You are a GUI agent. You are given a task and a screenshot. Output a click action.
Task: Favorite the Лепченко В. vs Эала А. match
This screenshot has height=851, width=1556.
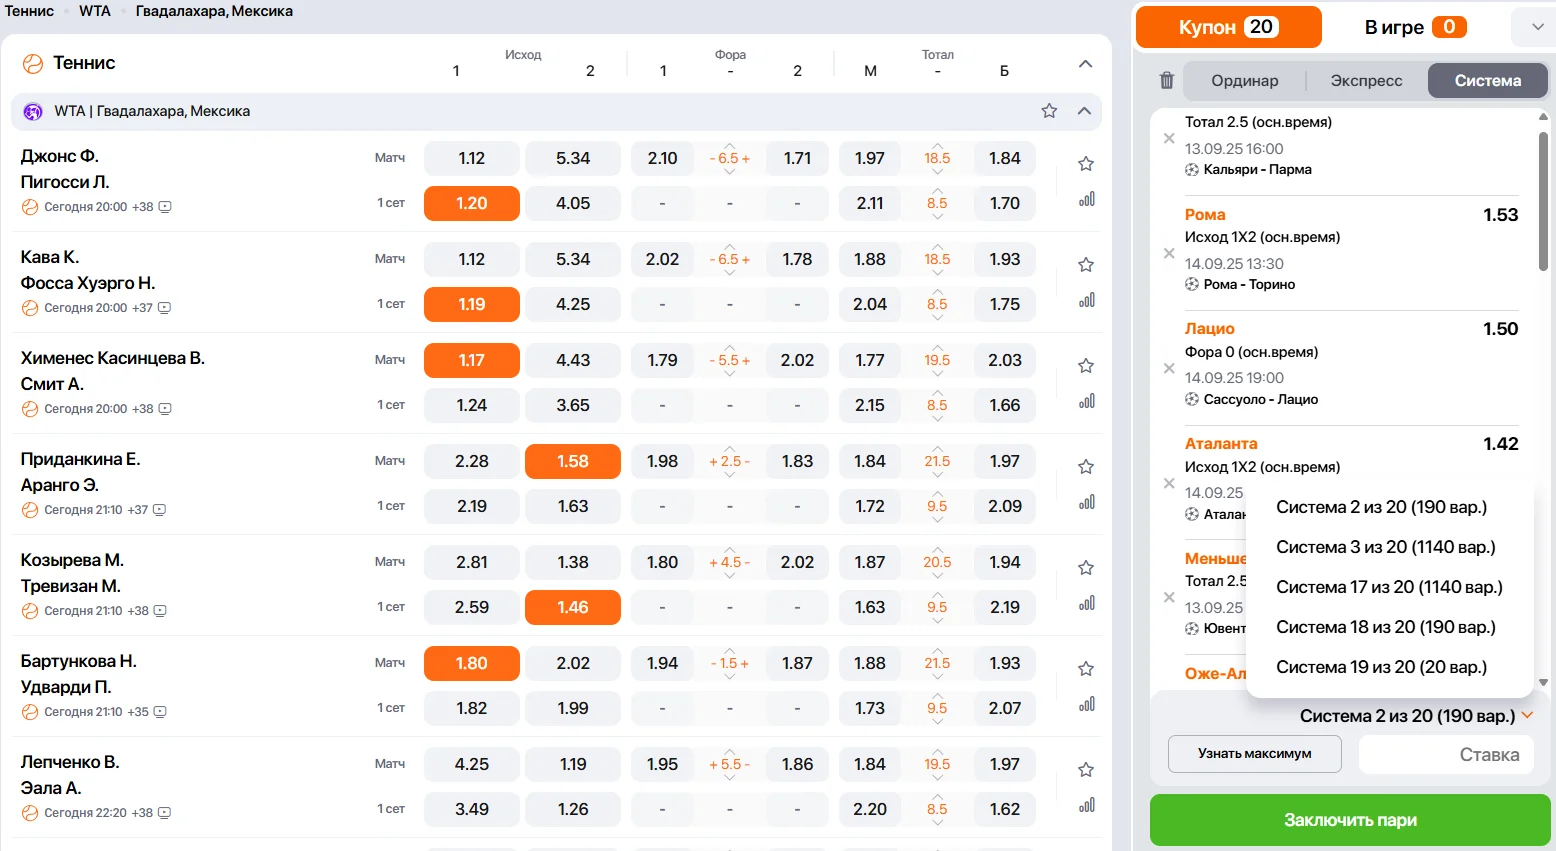click(x=1086, y=770)
